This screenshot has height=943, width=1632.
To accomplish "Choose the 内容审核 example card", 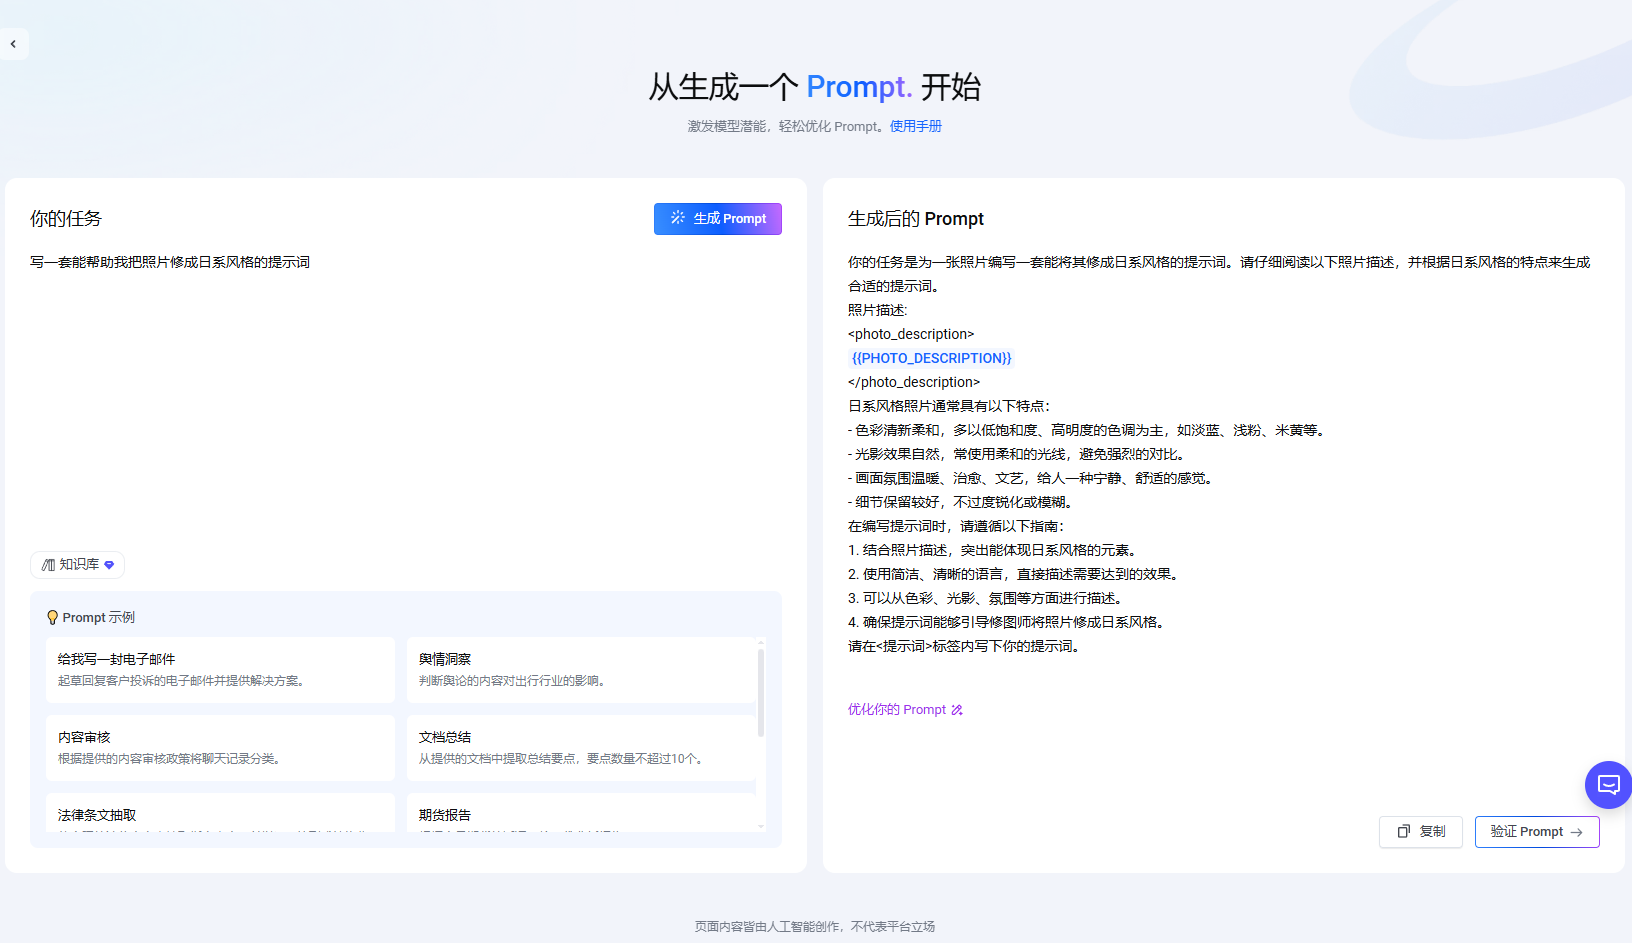I will 220,748.
